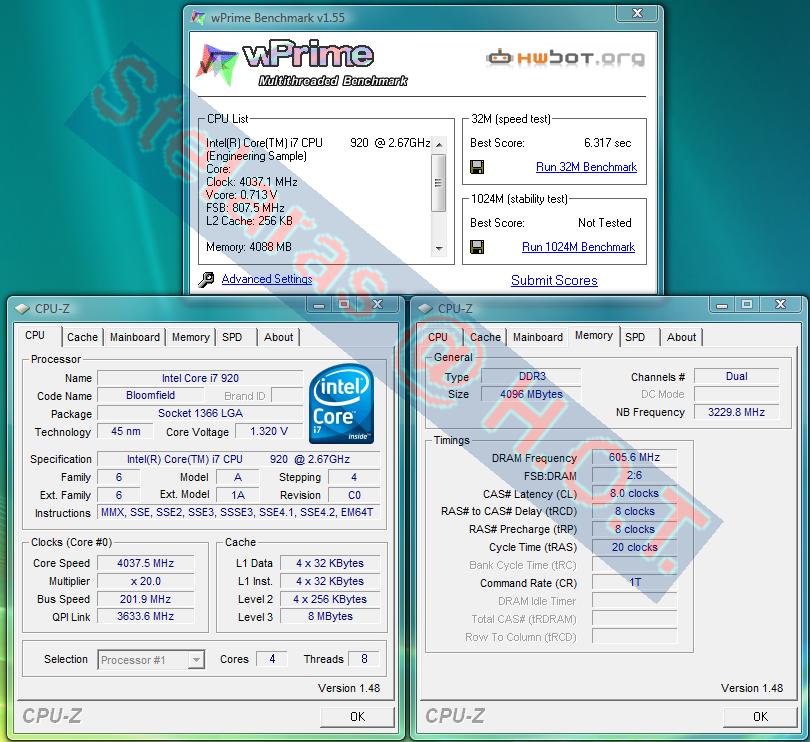The height and width of the screenshot is (742, 810).
Task: Click the Level 3 cache value '8 MBytes'
Action: (330, 616)
